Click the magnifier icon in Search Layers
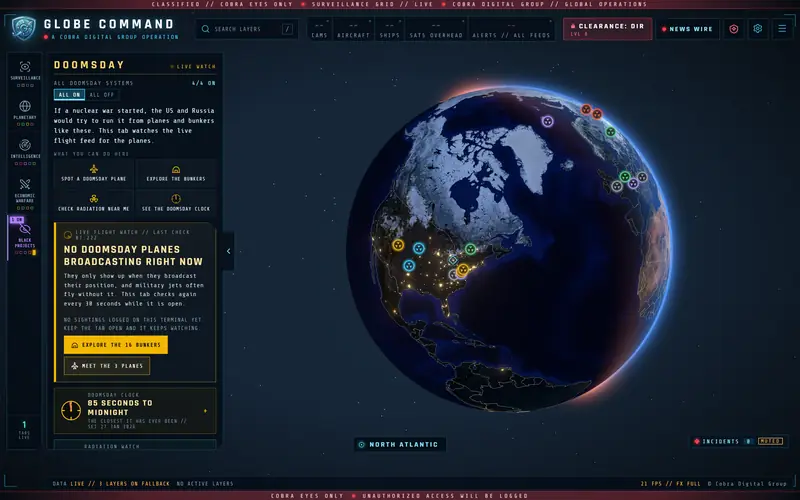This screenshot has width=800, height=500. click(x=205, y=29)
